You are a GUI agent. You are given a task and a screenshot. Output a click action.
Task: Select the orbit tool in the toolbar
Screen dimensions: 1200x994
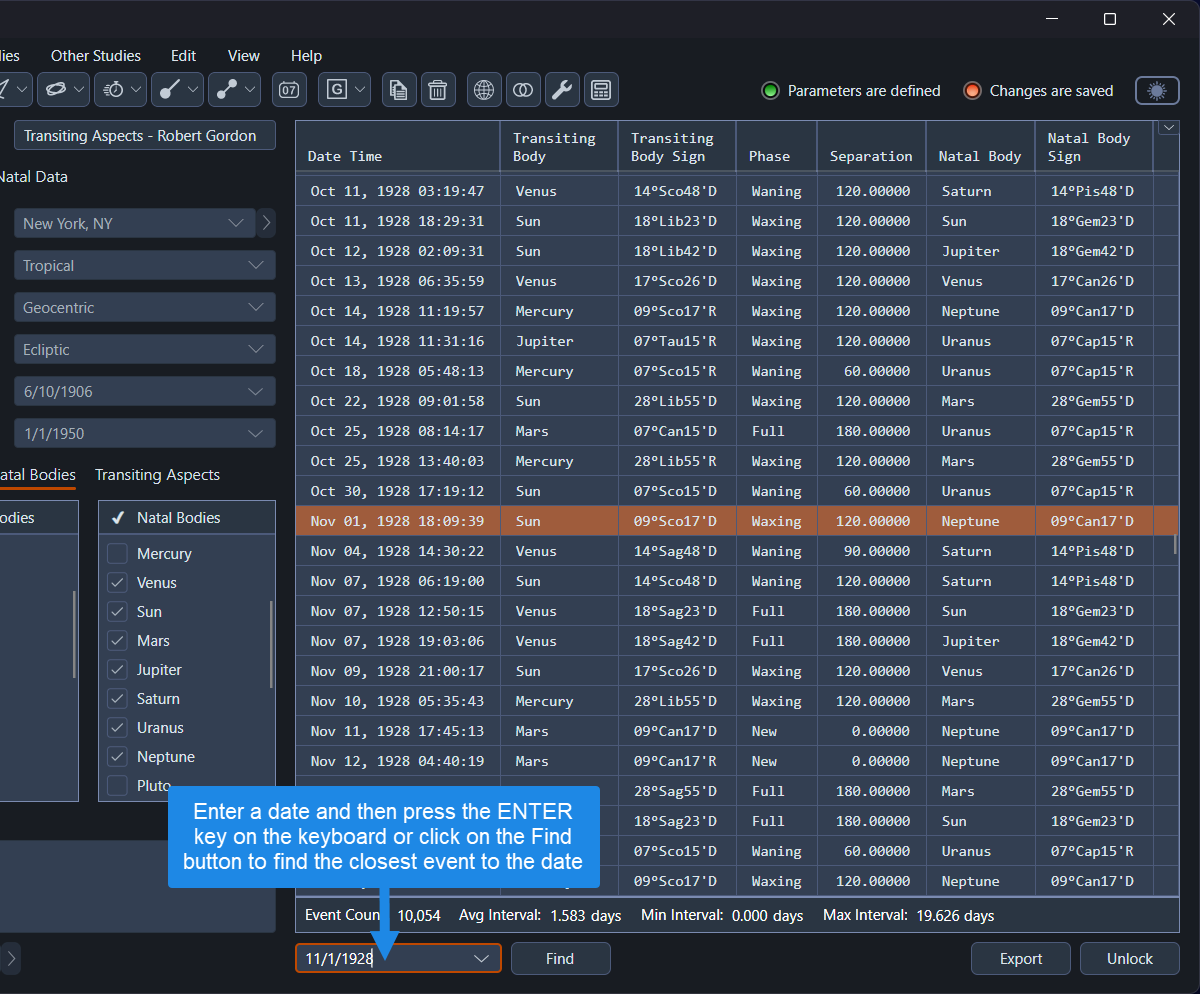(x=56, y=90)
